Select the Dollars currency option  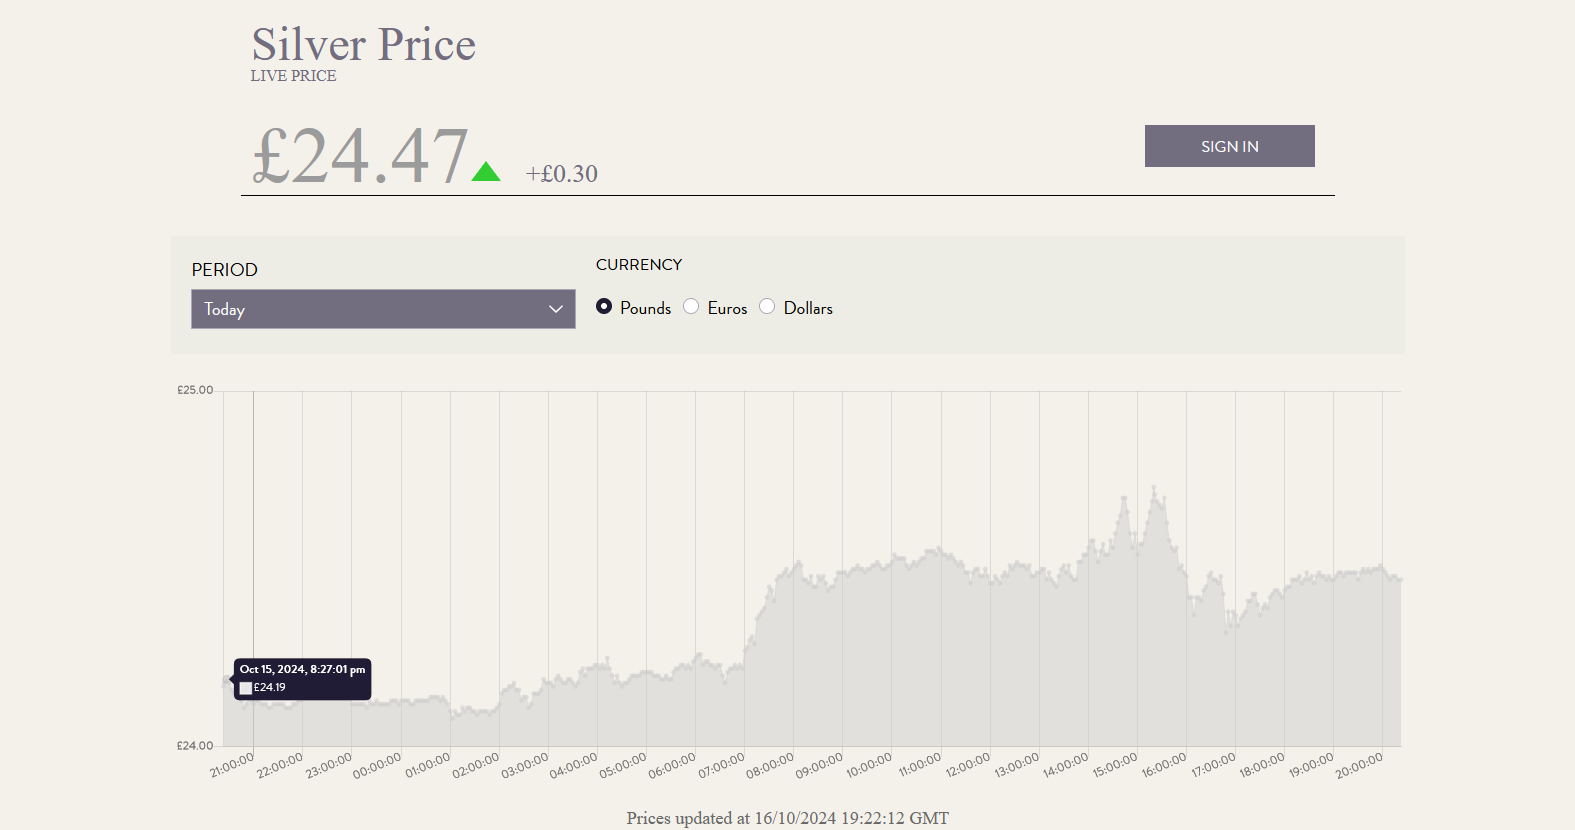click(767, 306)
